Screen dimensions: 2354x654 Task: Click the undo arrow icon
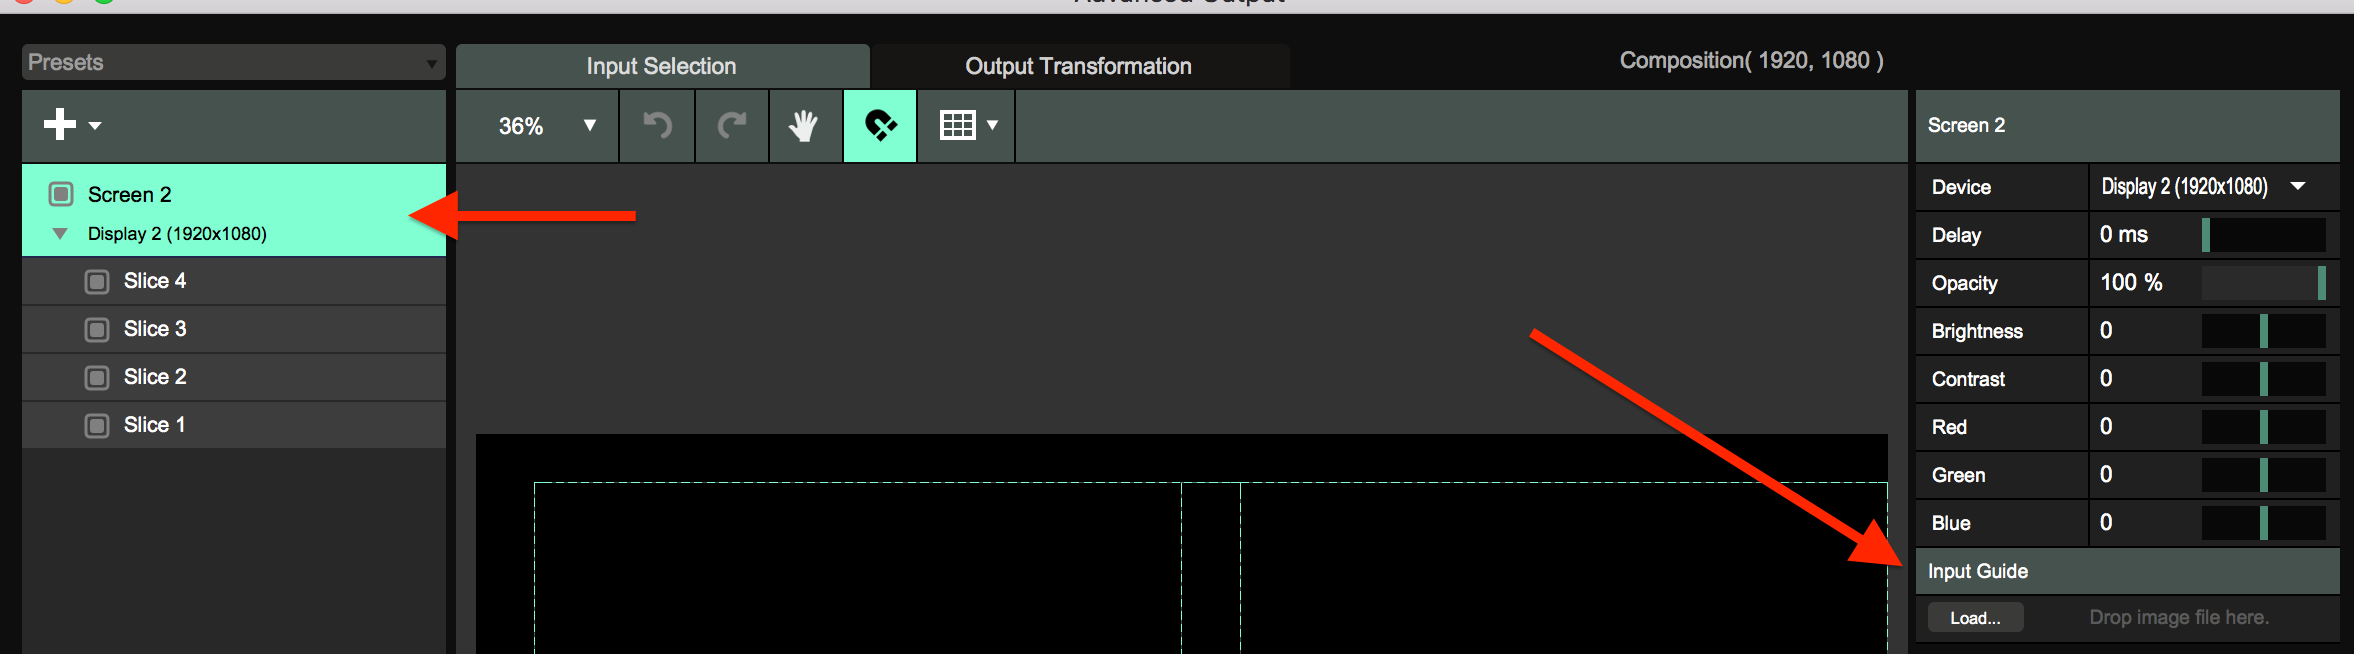coord(657,126)
